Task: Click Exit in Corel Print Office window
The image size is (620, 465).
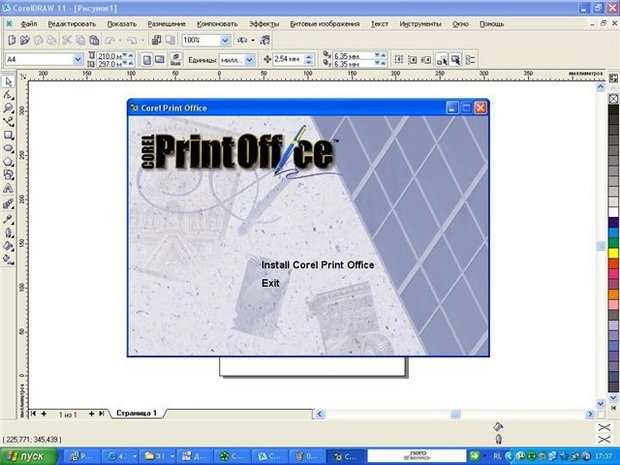Action: pos(270,283)
